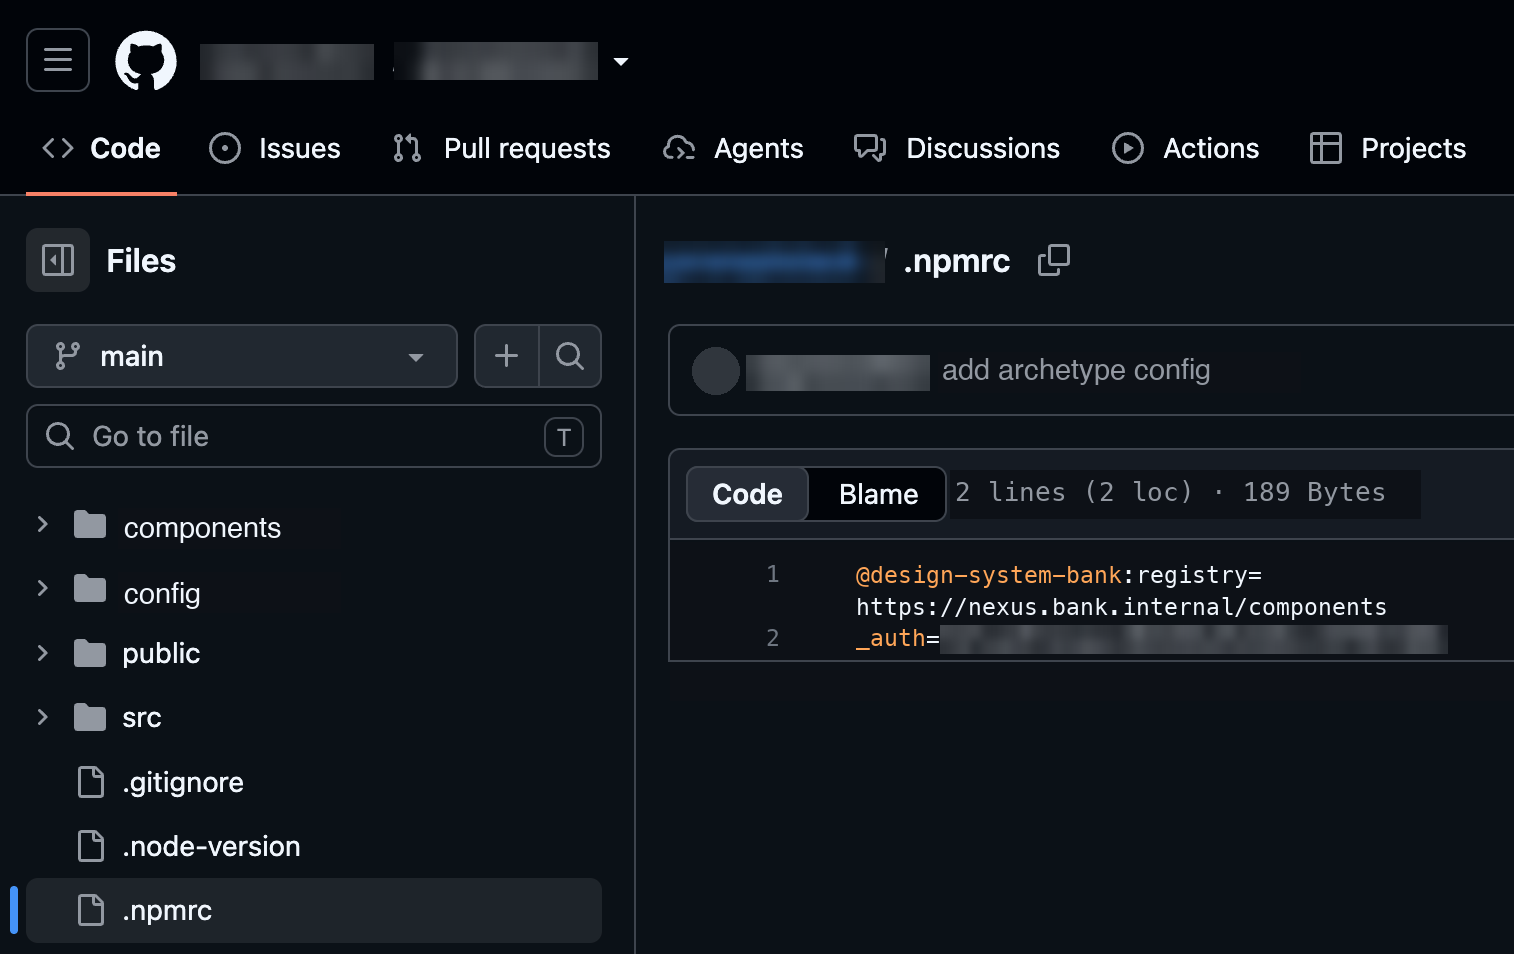The height and width of the screenshot is (954, 1514).
Task: Open the config folder
Action: click(x=162, y=593)
